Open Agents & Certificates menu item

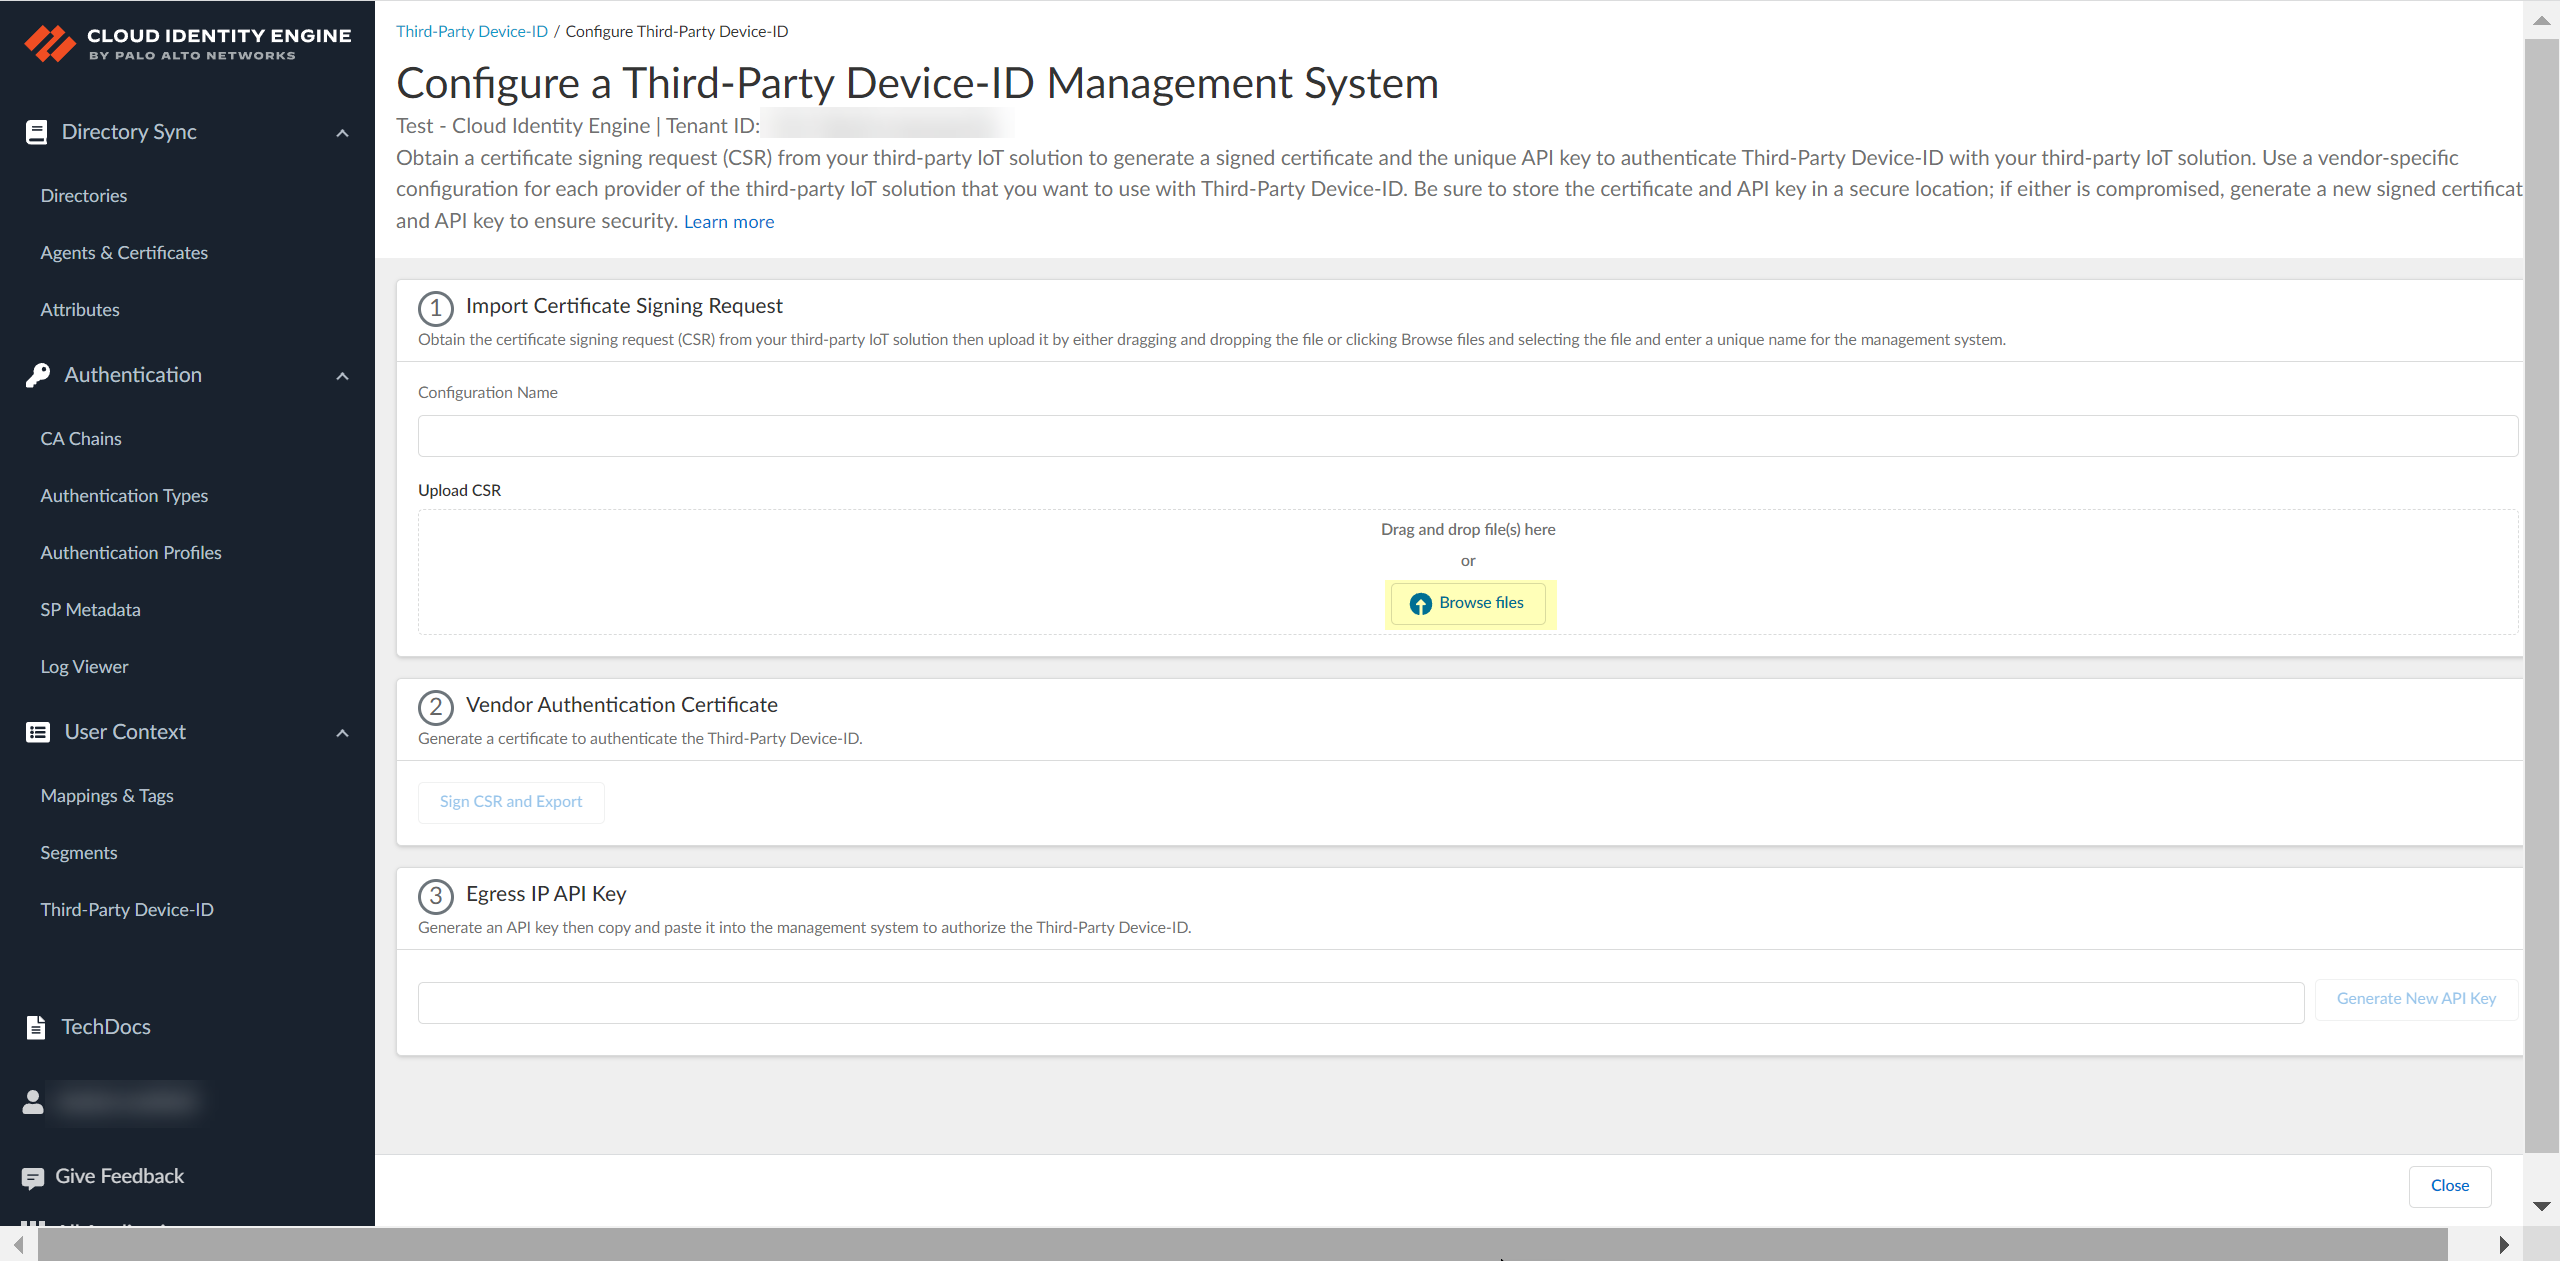coord(124,253)
